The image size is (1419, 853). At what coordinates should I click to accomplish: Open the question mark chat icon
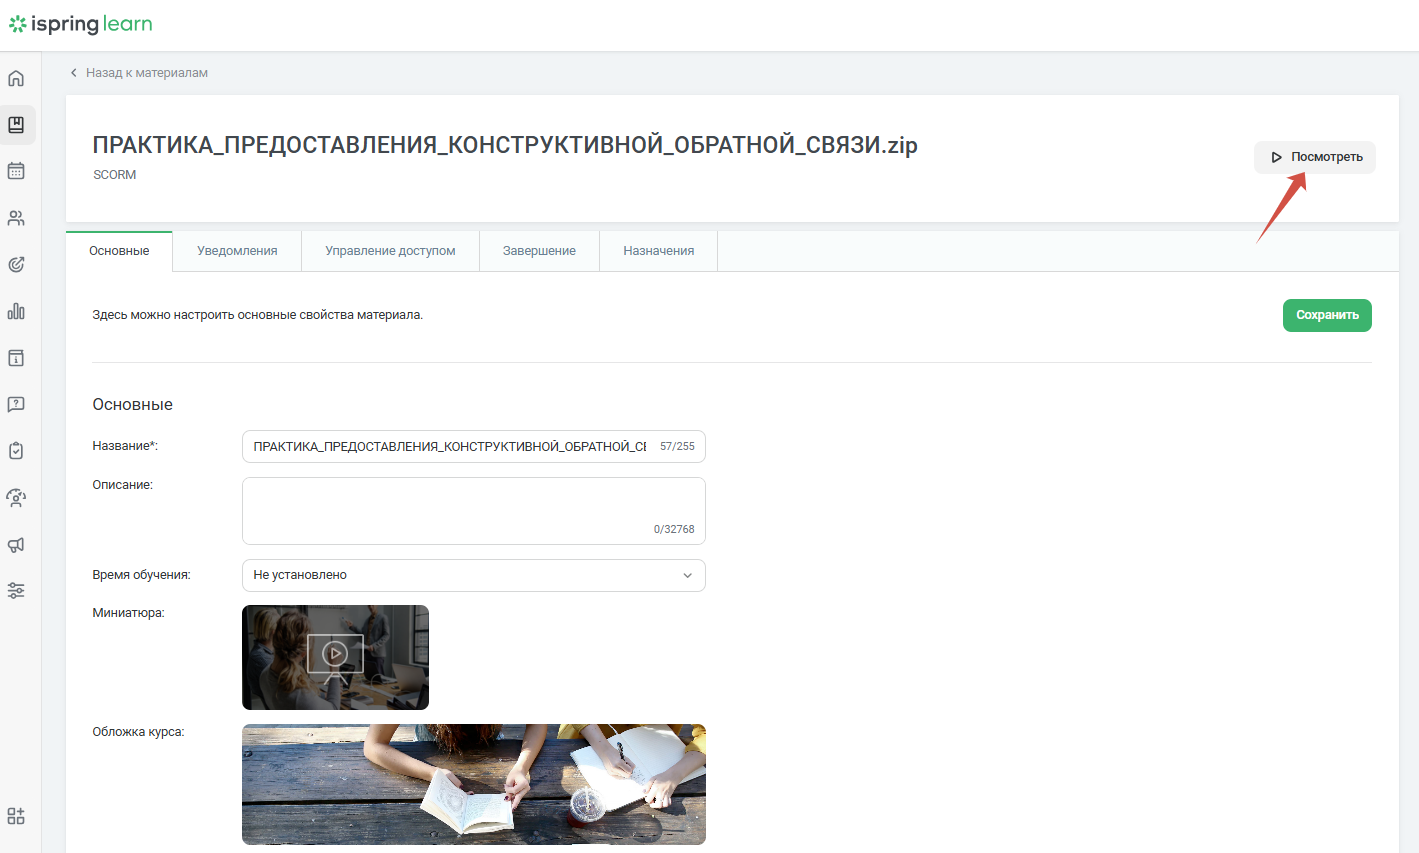[16, 404]
